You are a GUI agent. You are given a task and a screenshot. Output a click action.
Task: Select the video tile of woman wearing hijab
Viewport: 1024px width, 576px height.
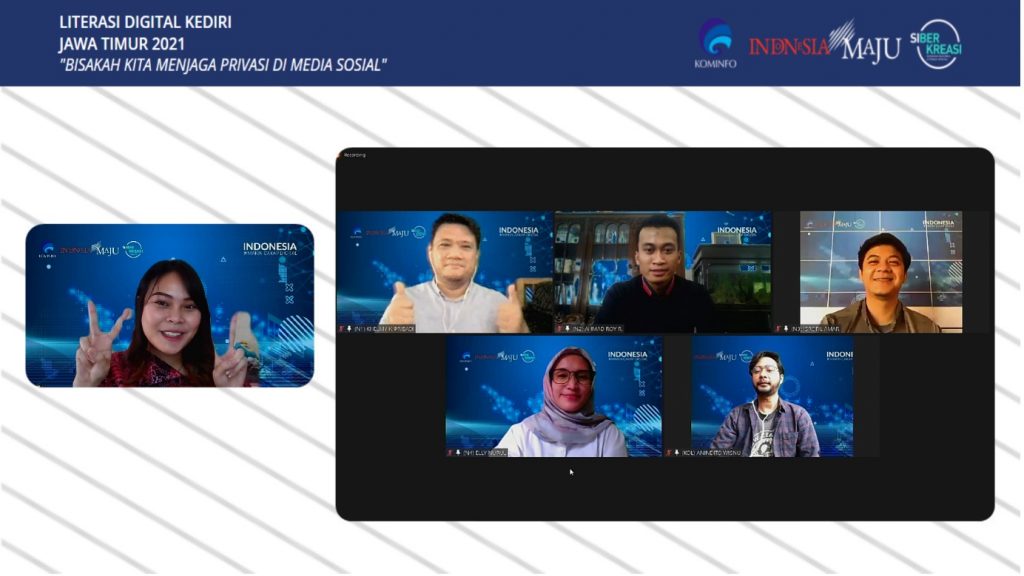pos(553,395)
